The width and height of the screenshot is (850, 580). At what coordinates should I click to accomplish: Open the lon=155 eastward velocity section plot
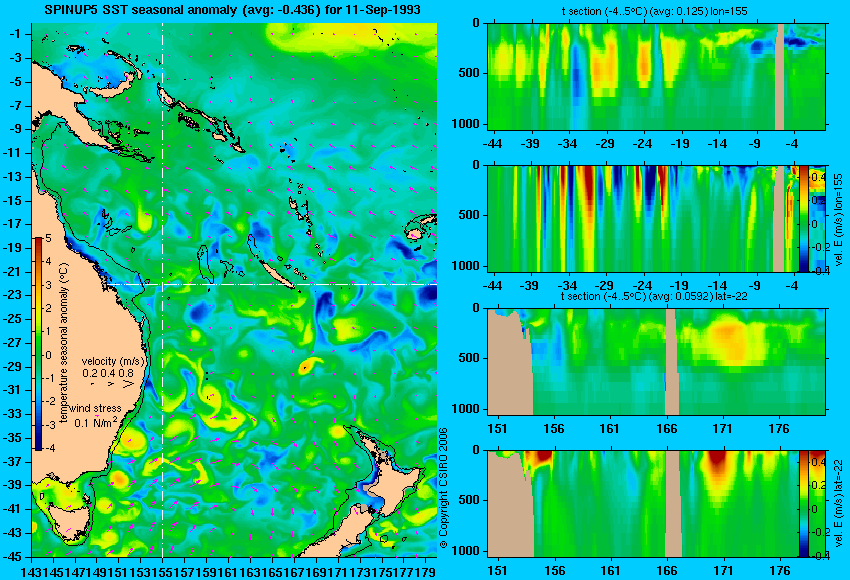pyautogui.click(x=643, y=219)
